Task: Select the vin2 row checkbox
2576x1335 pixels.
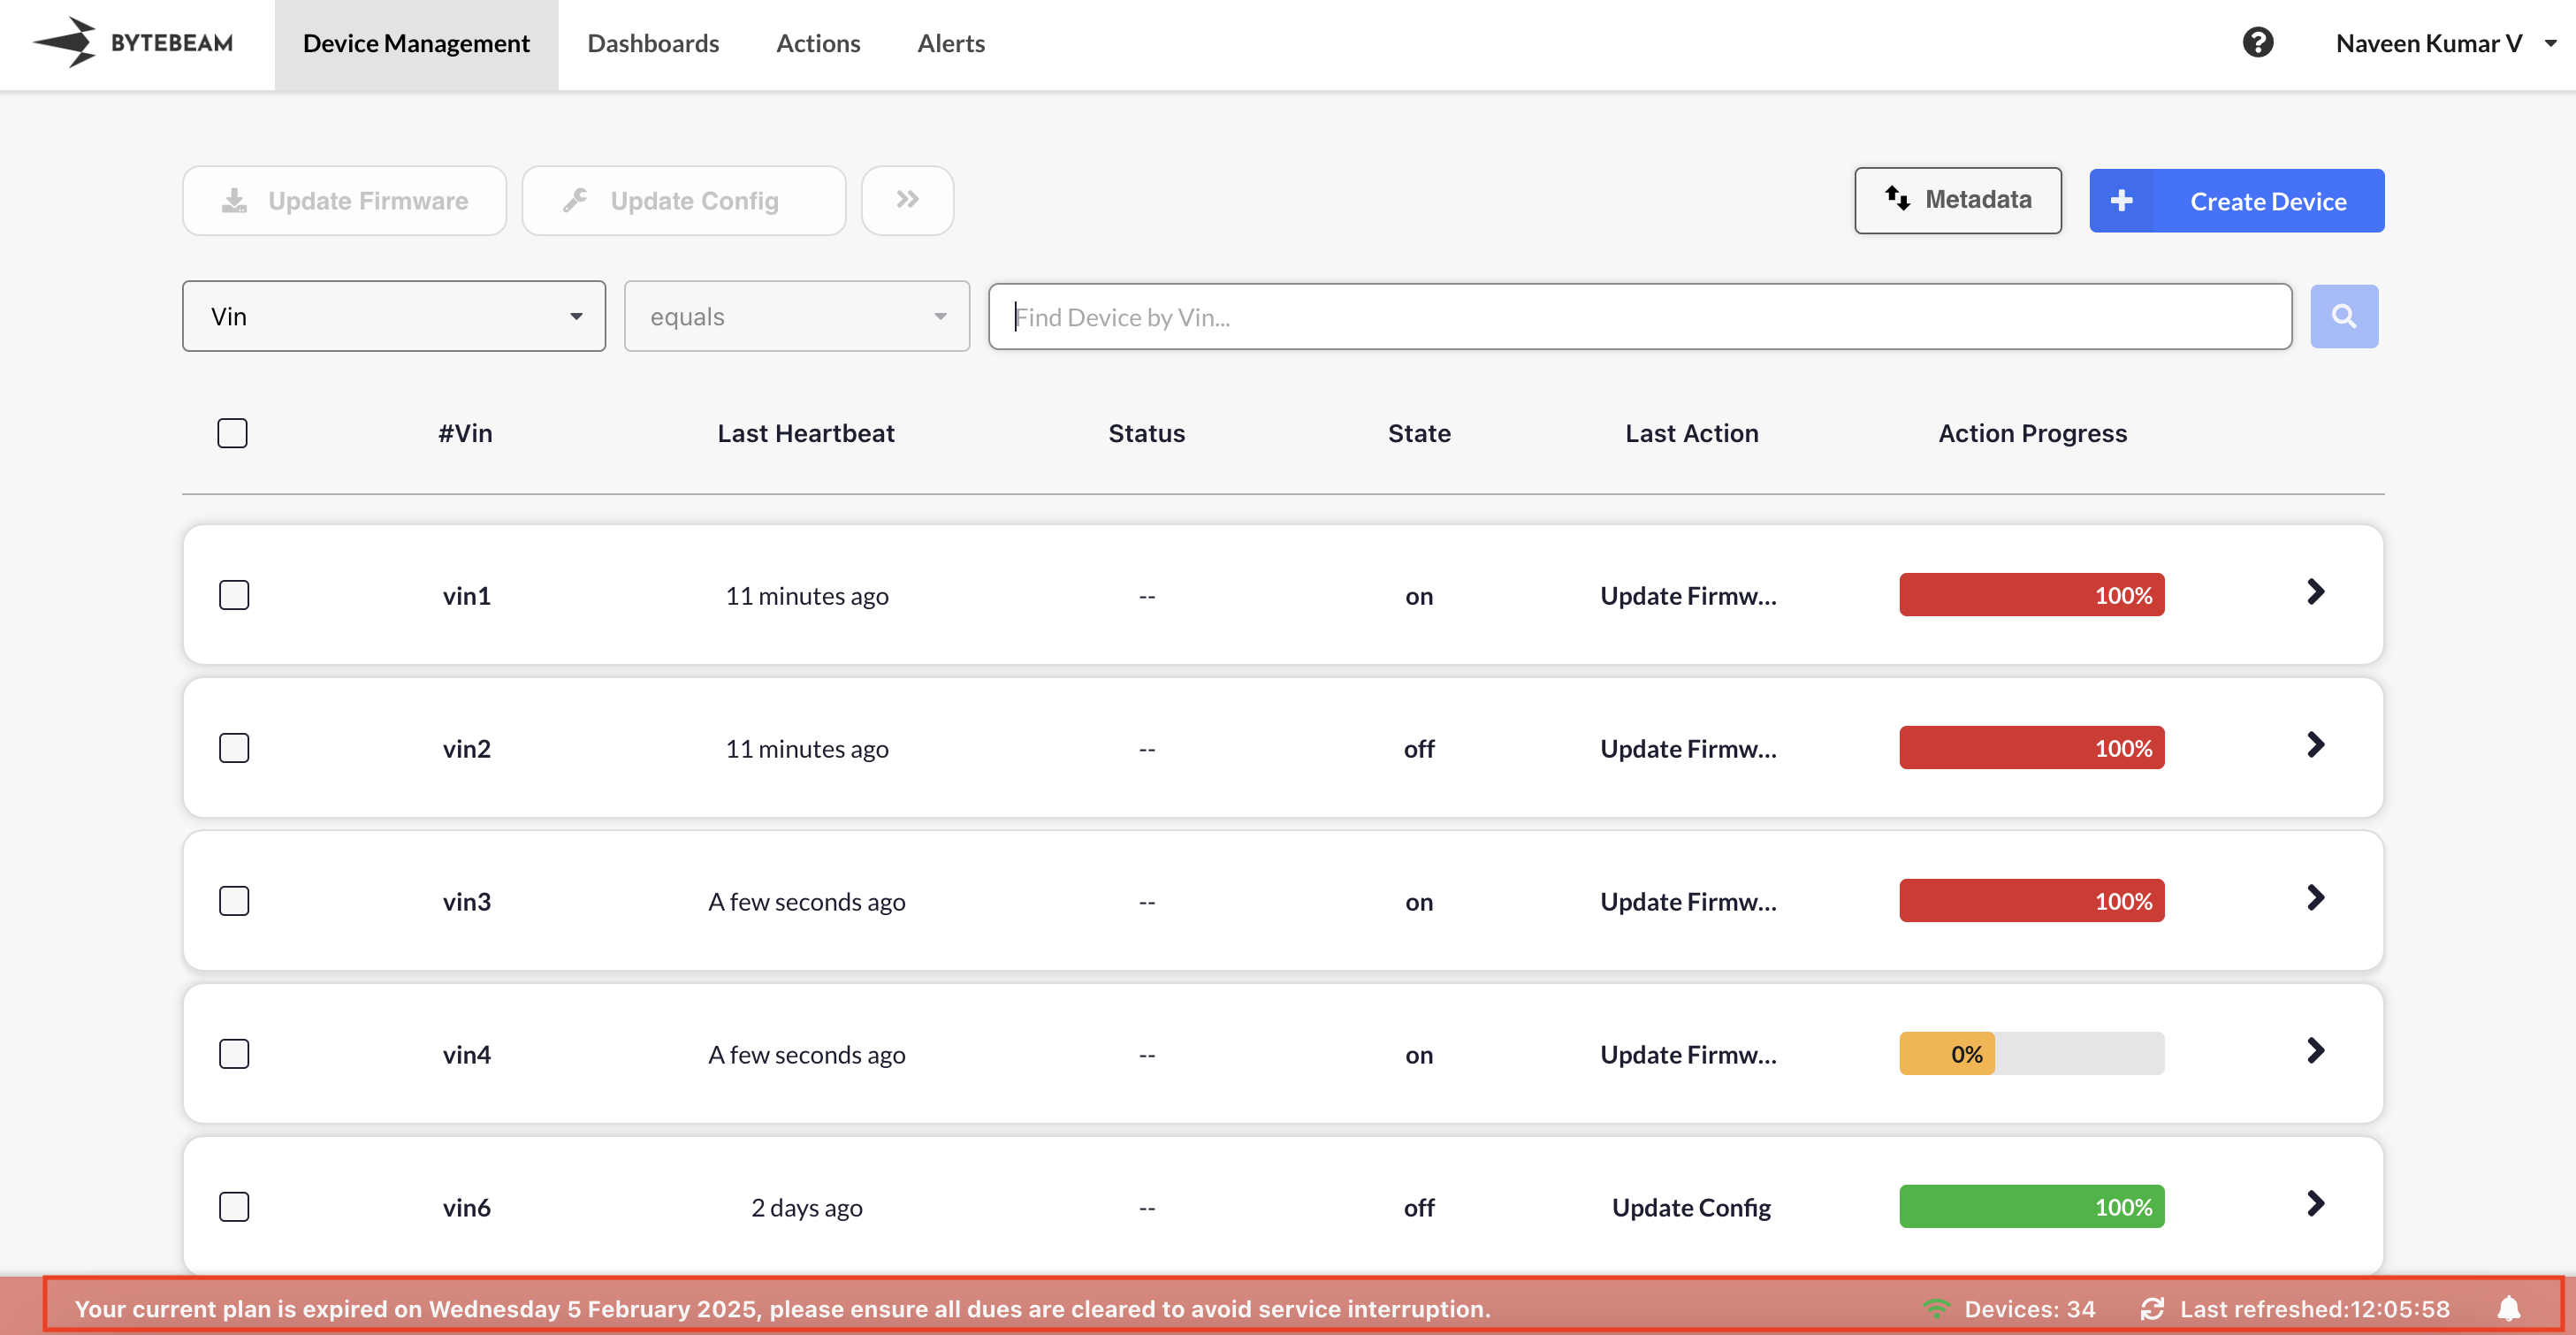Action: pyautogui.click(x=234, y=748)
